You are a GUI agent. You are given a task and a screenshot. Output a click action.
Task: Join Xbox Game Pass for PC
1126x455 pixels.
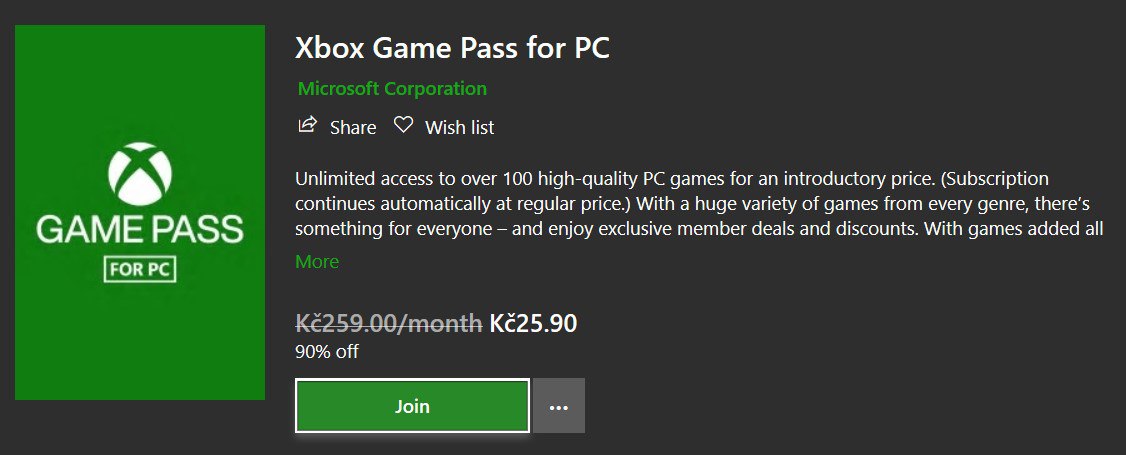click(x=412, y=406)
